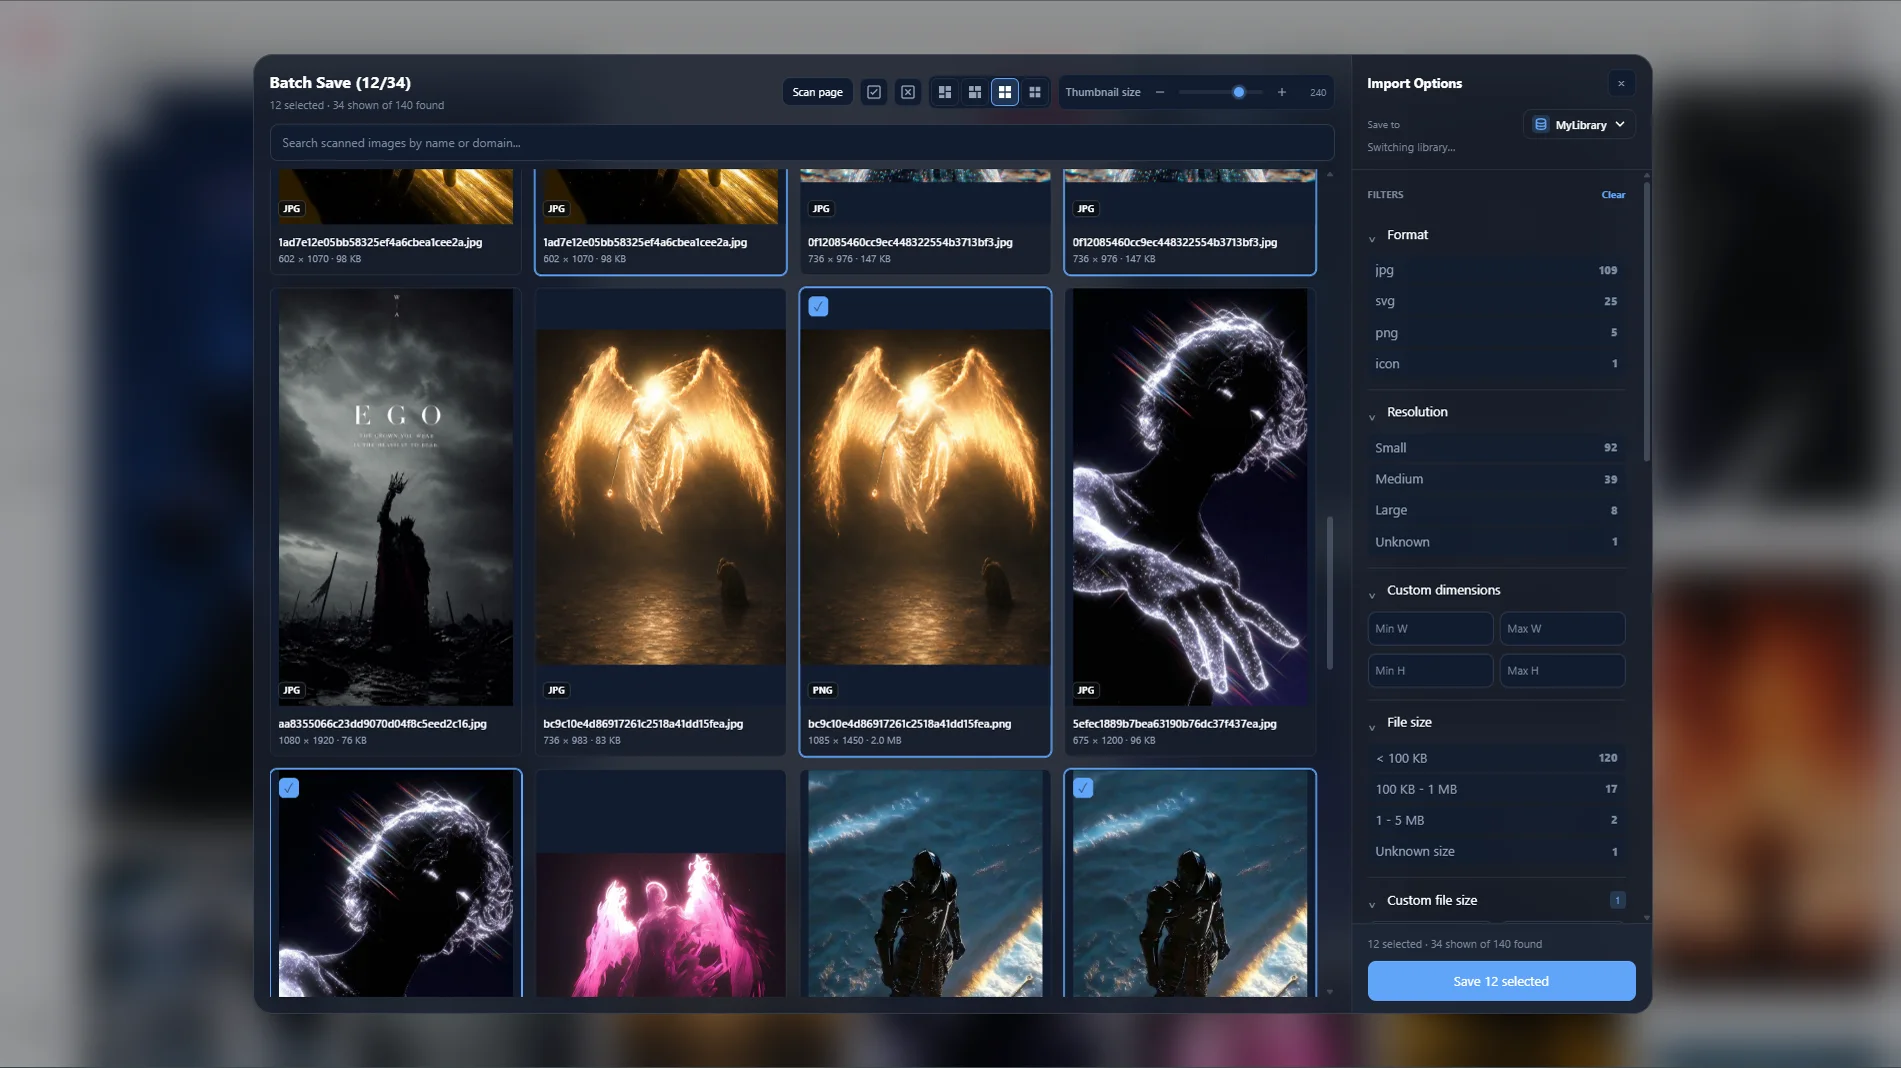This screenshot has width=1901, height=1068.
Task: Switch to masonry layout with tall left tile
Action: [x=945, y=92]
